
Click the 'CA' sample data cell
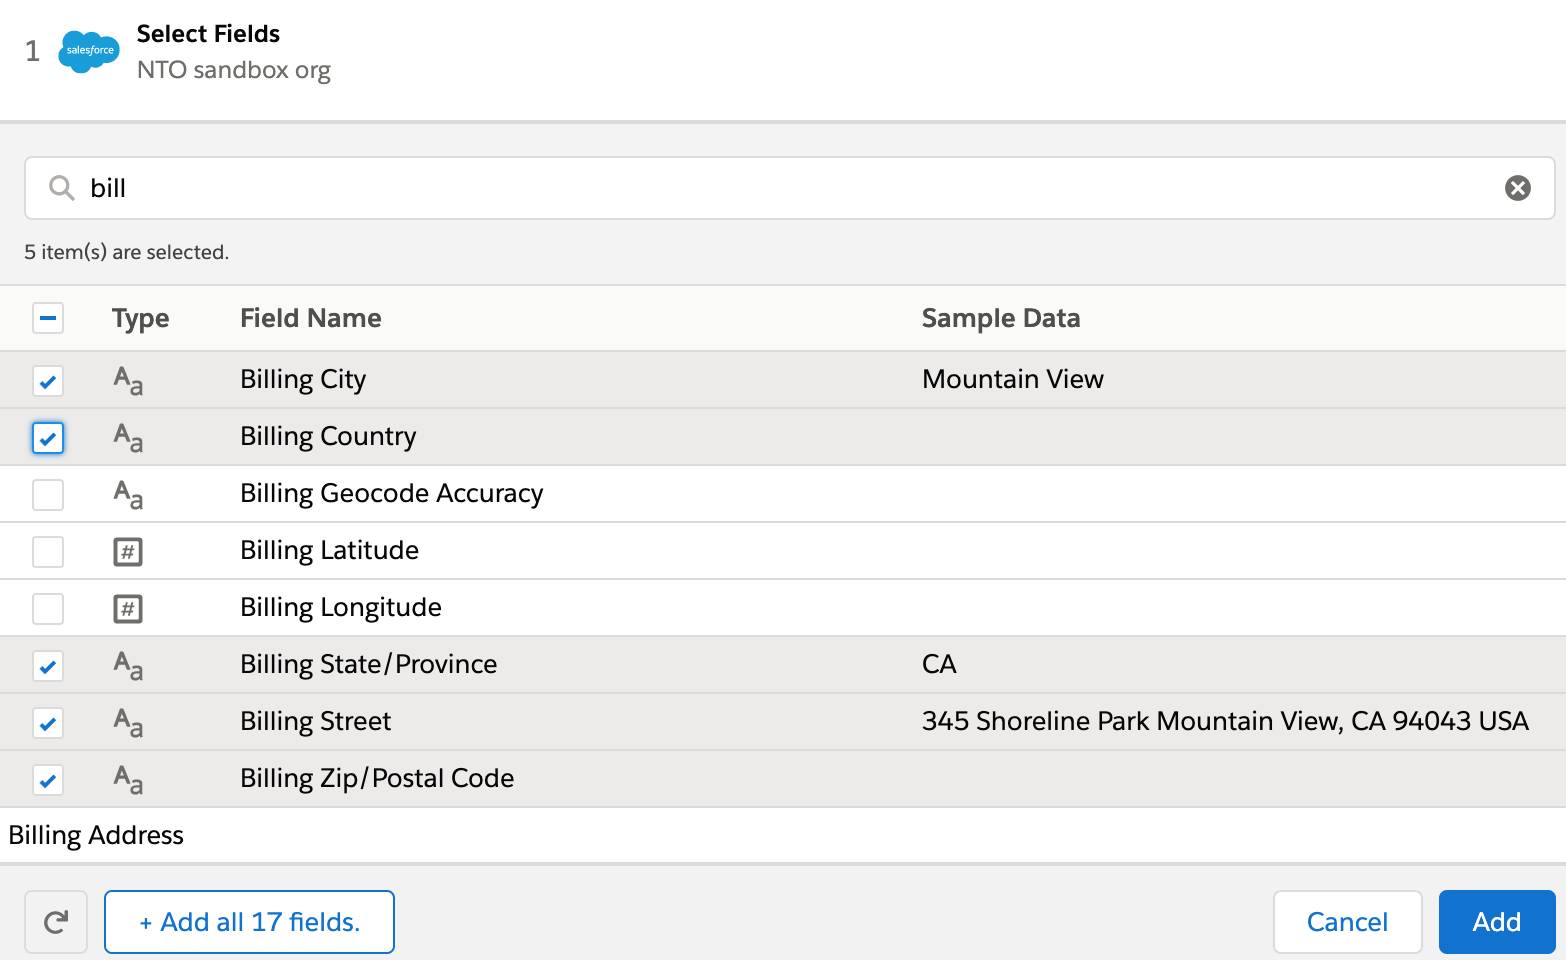point(939,665)
